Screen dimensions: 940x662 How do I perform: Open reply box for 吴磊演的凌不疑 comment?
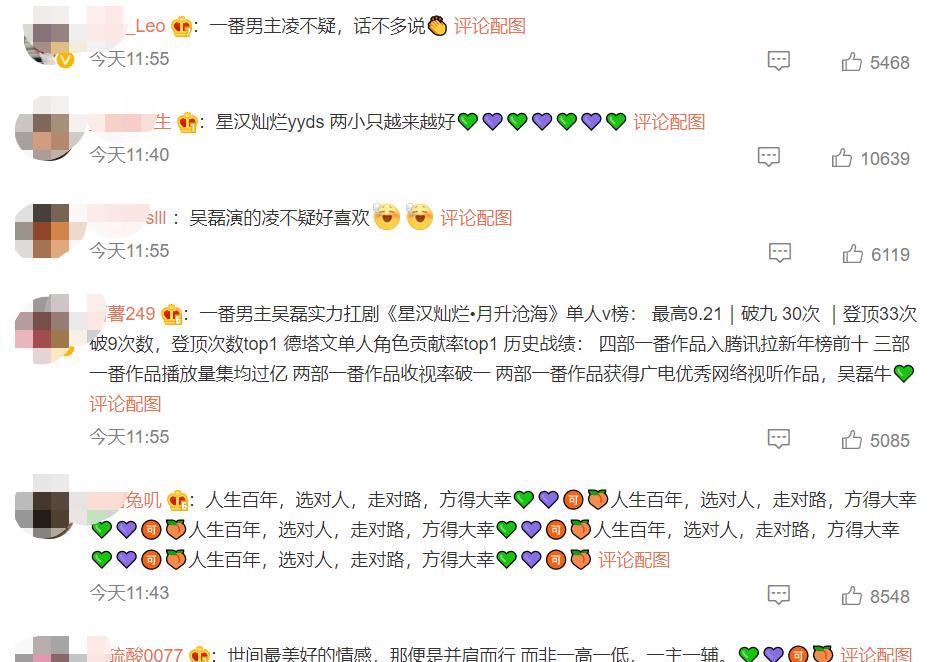coord(780,252)
